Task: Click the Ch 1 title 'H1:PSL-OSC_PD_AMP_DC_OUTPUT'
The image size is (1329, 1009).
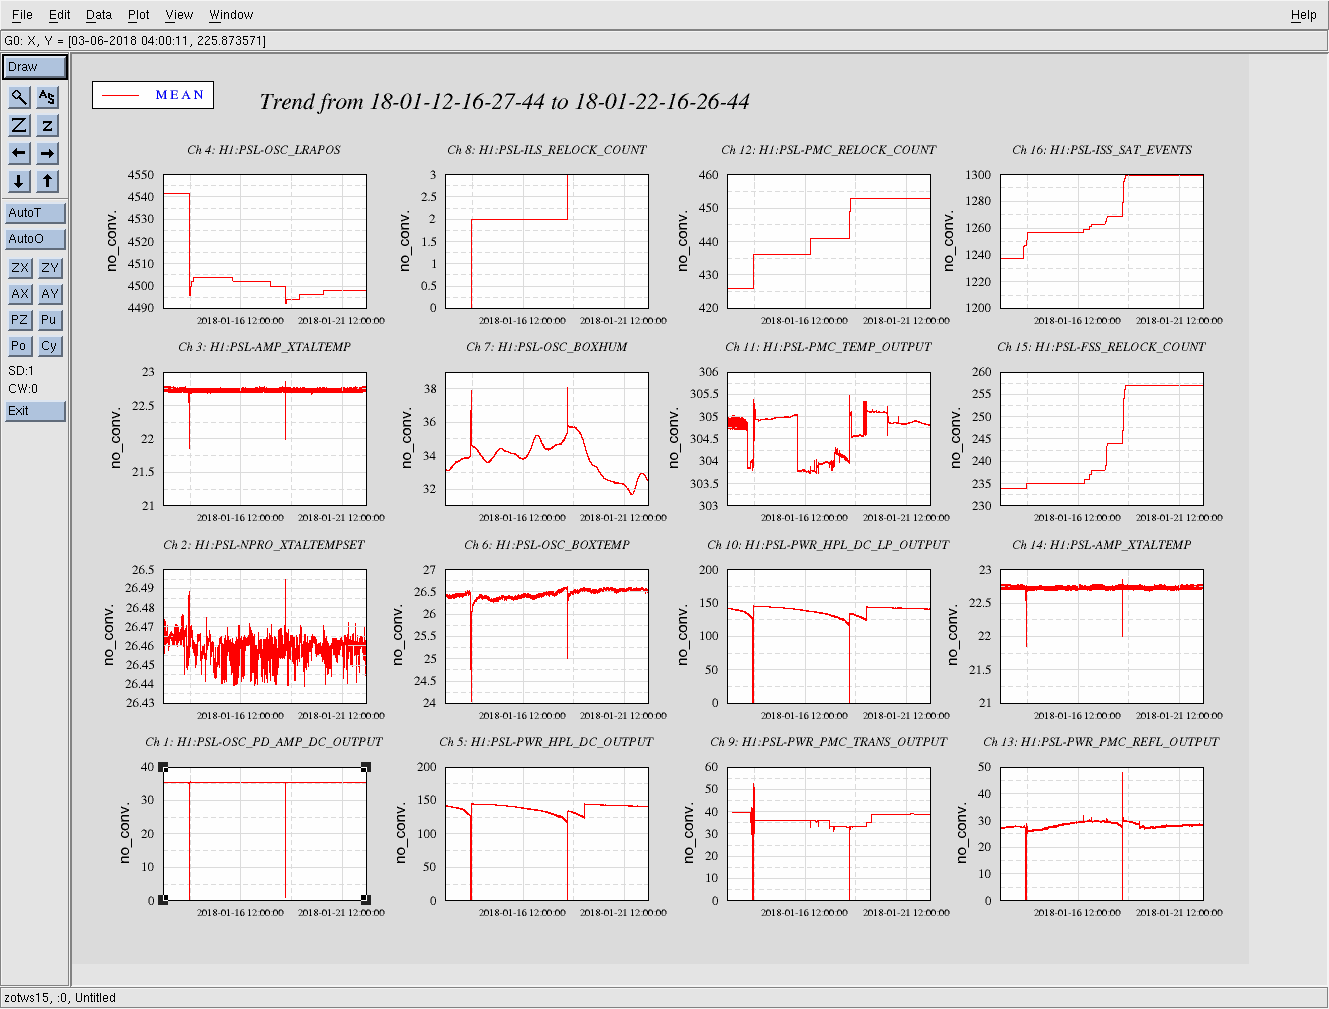Action: pos(279,742)
